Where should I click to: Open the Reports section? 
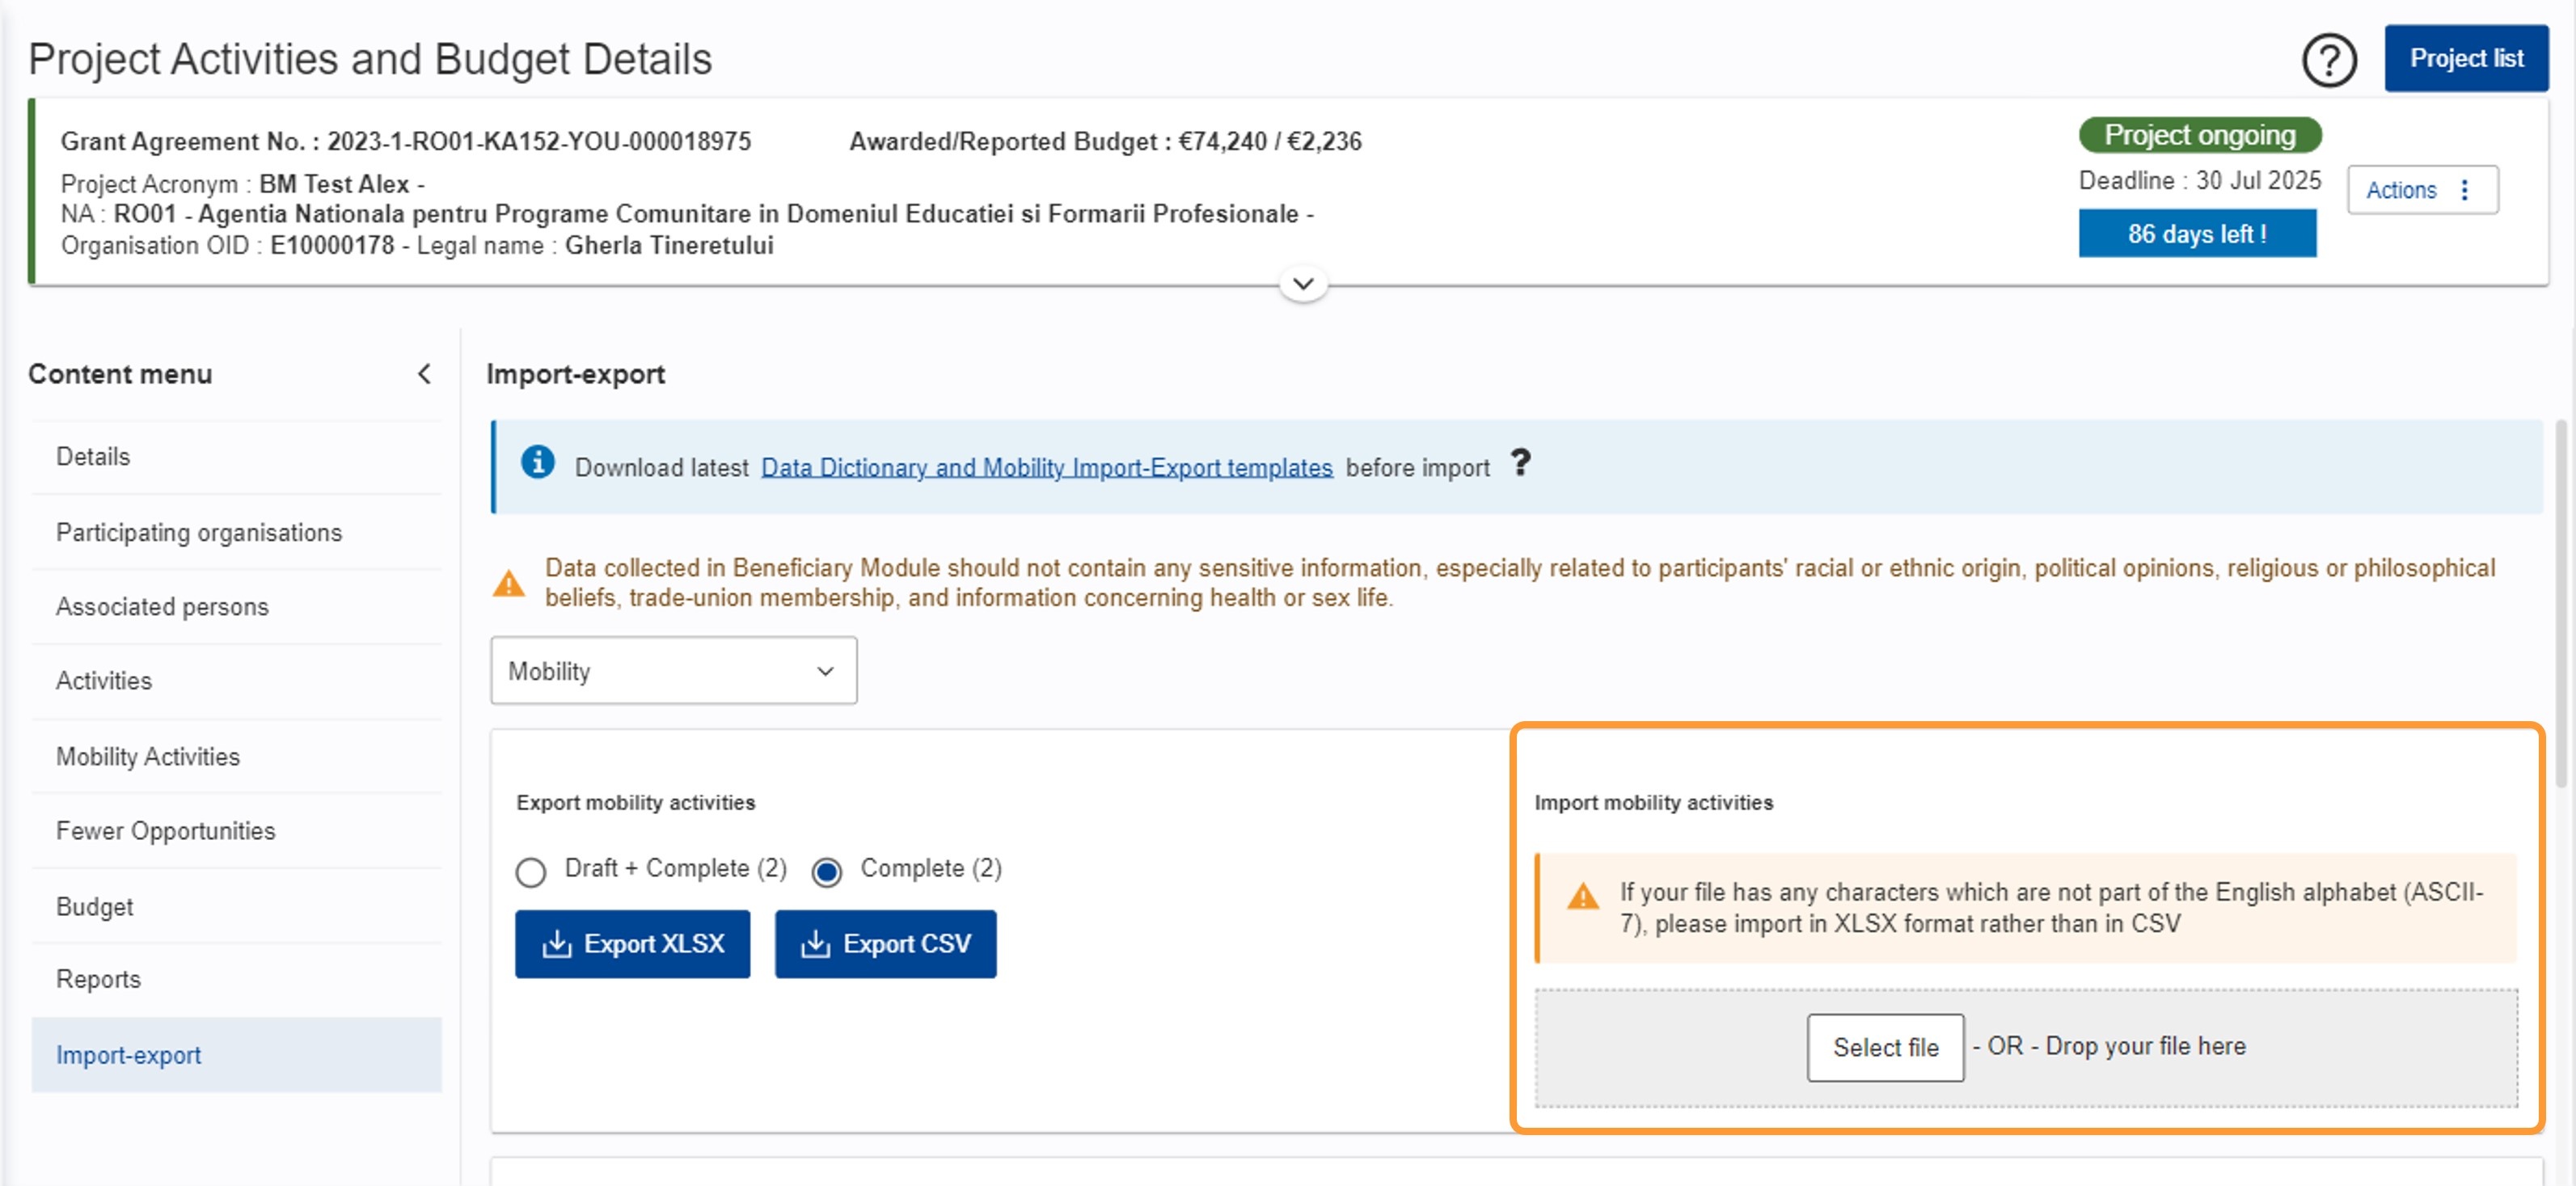point(236,980)
